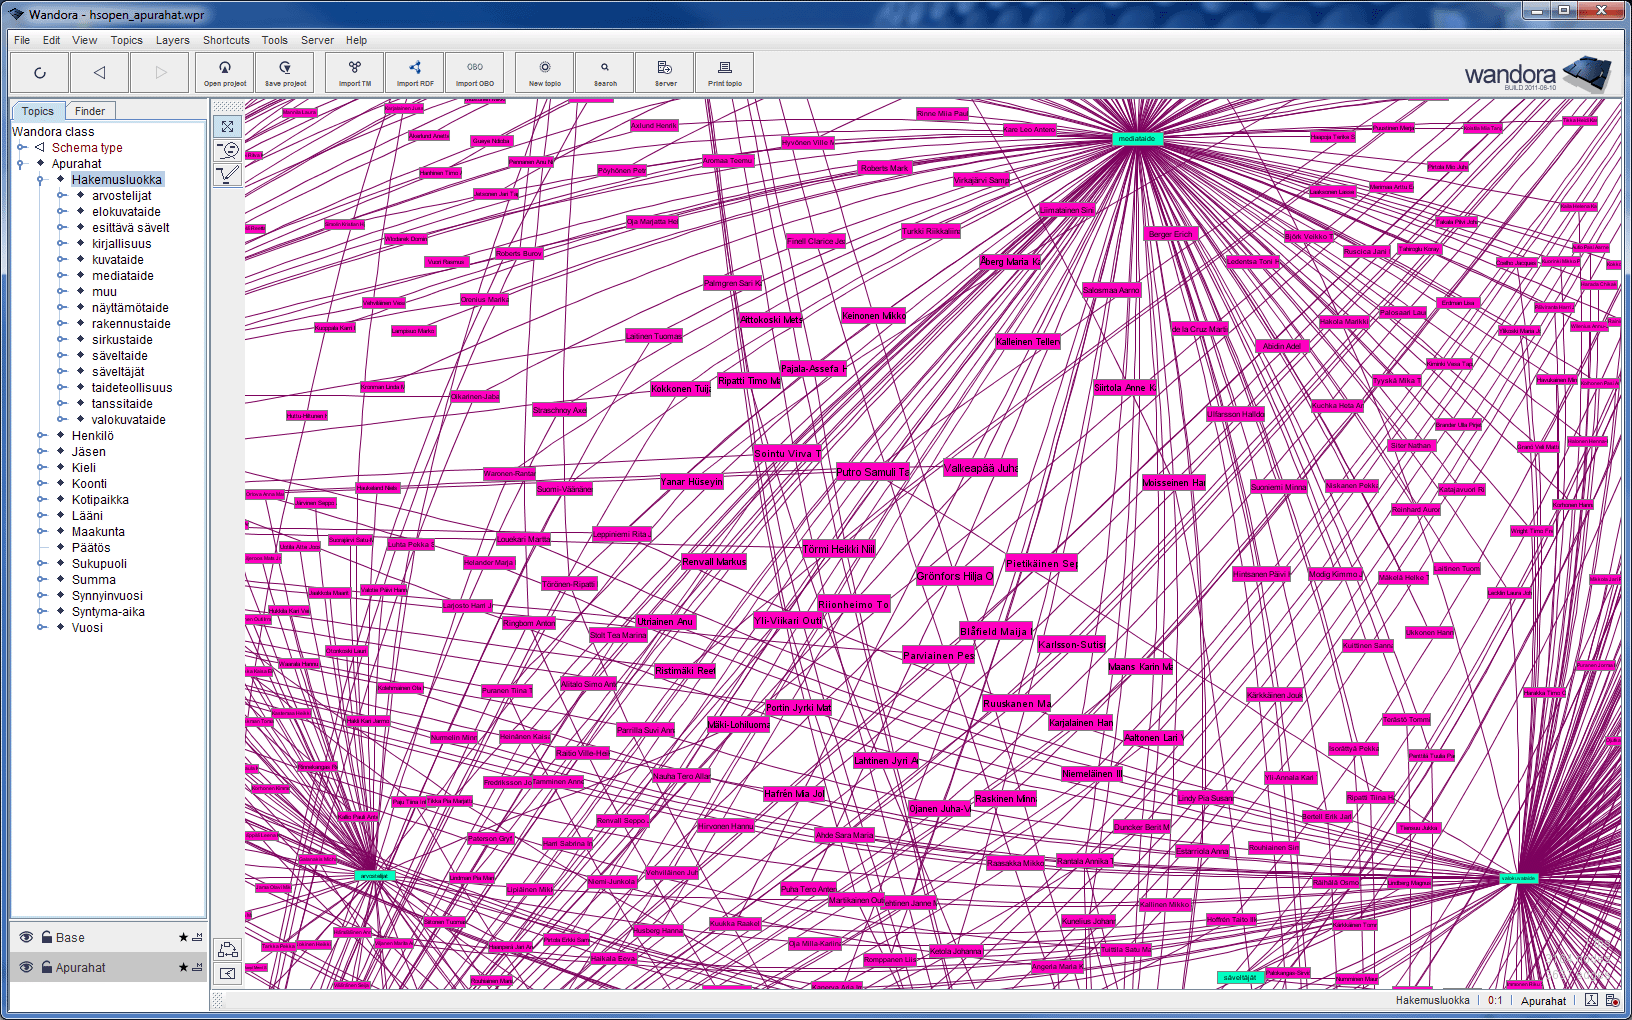This screenshot has width=1632, height=1020.
Task: Click the New topic toolbar icon
Action: click(x=545, y=72)
